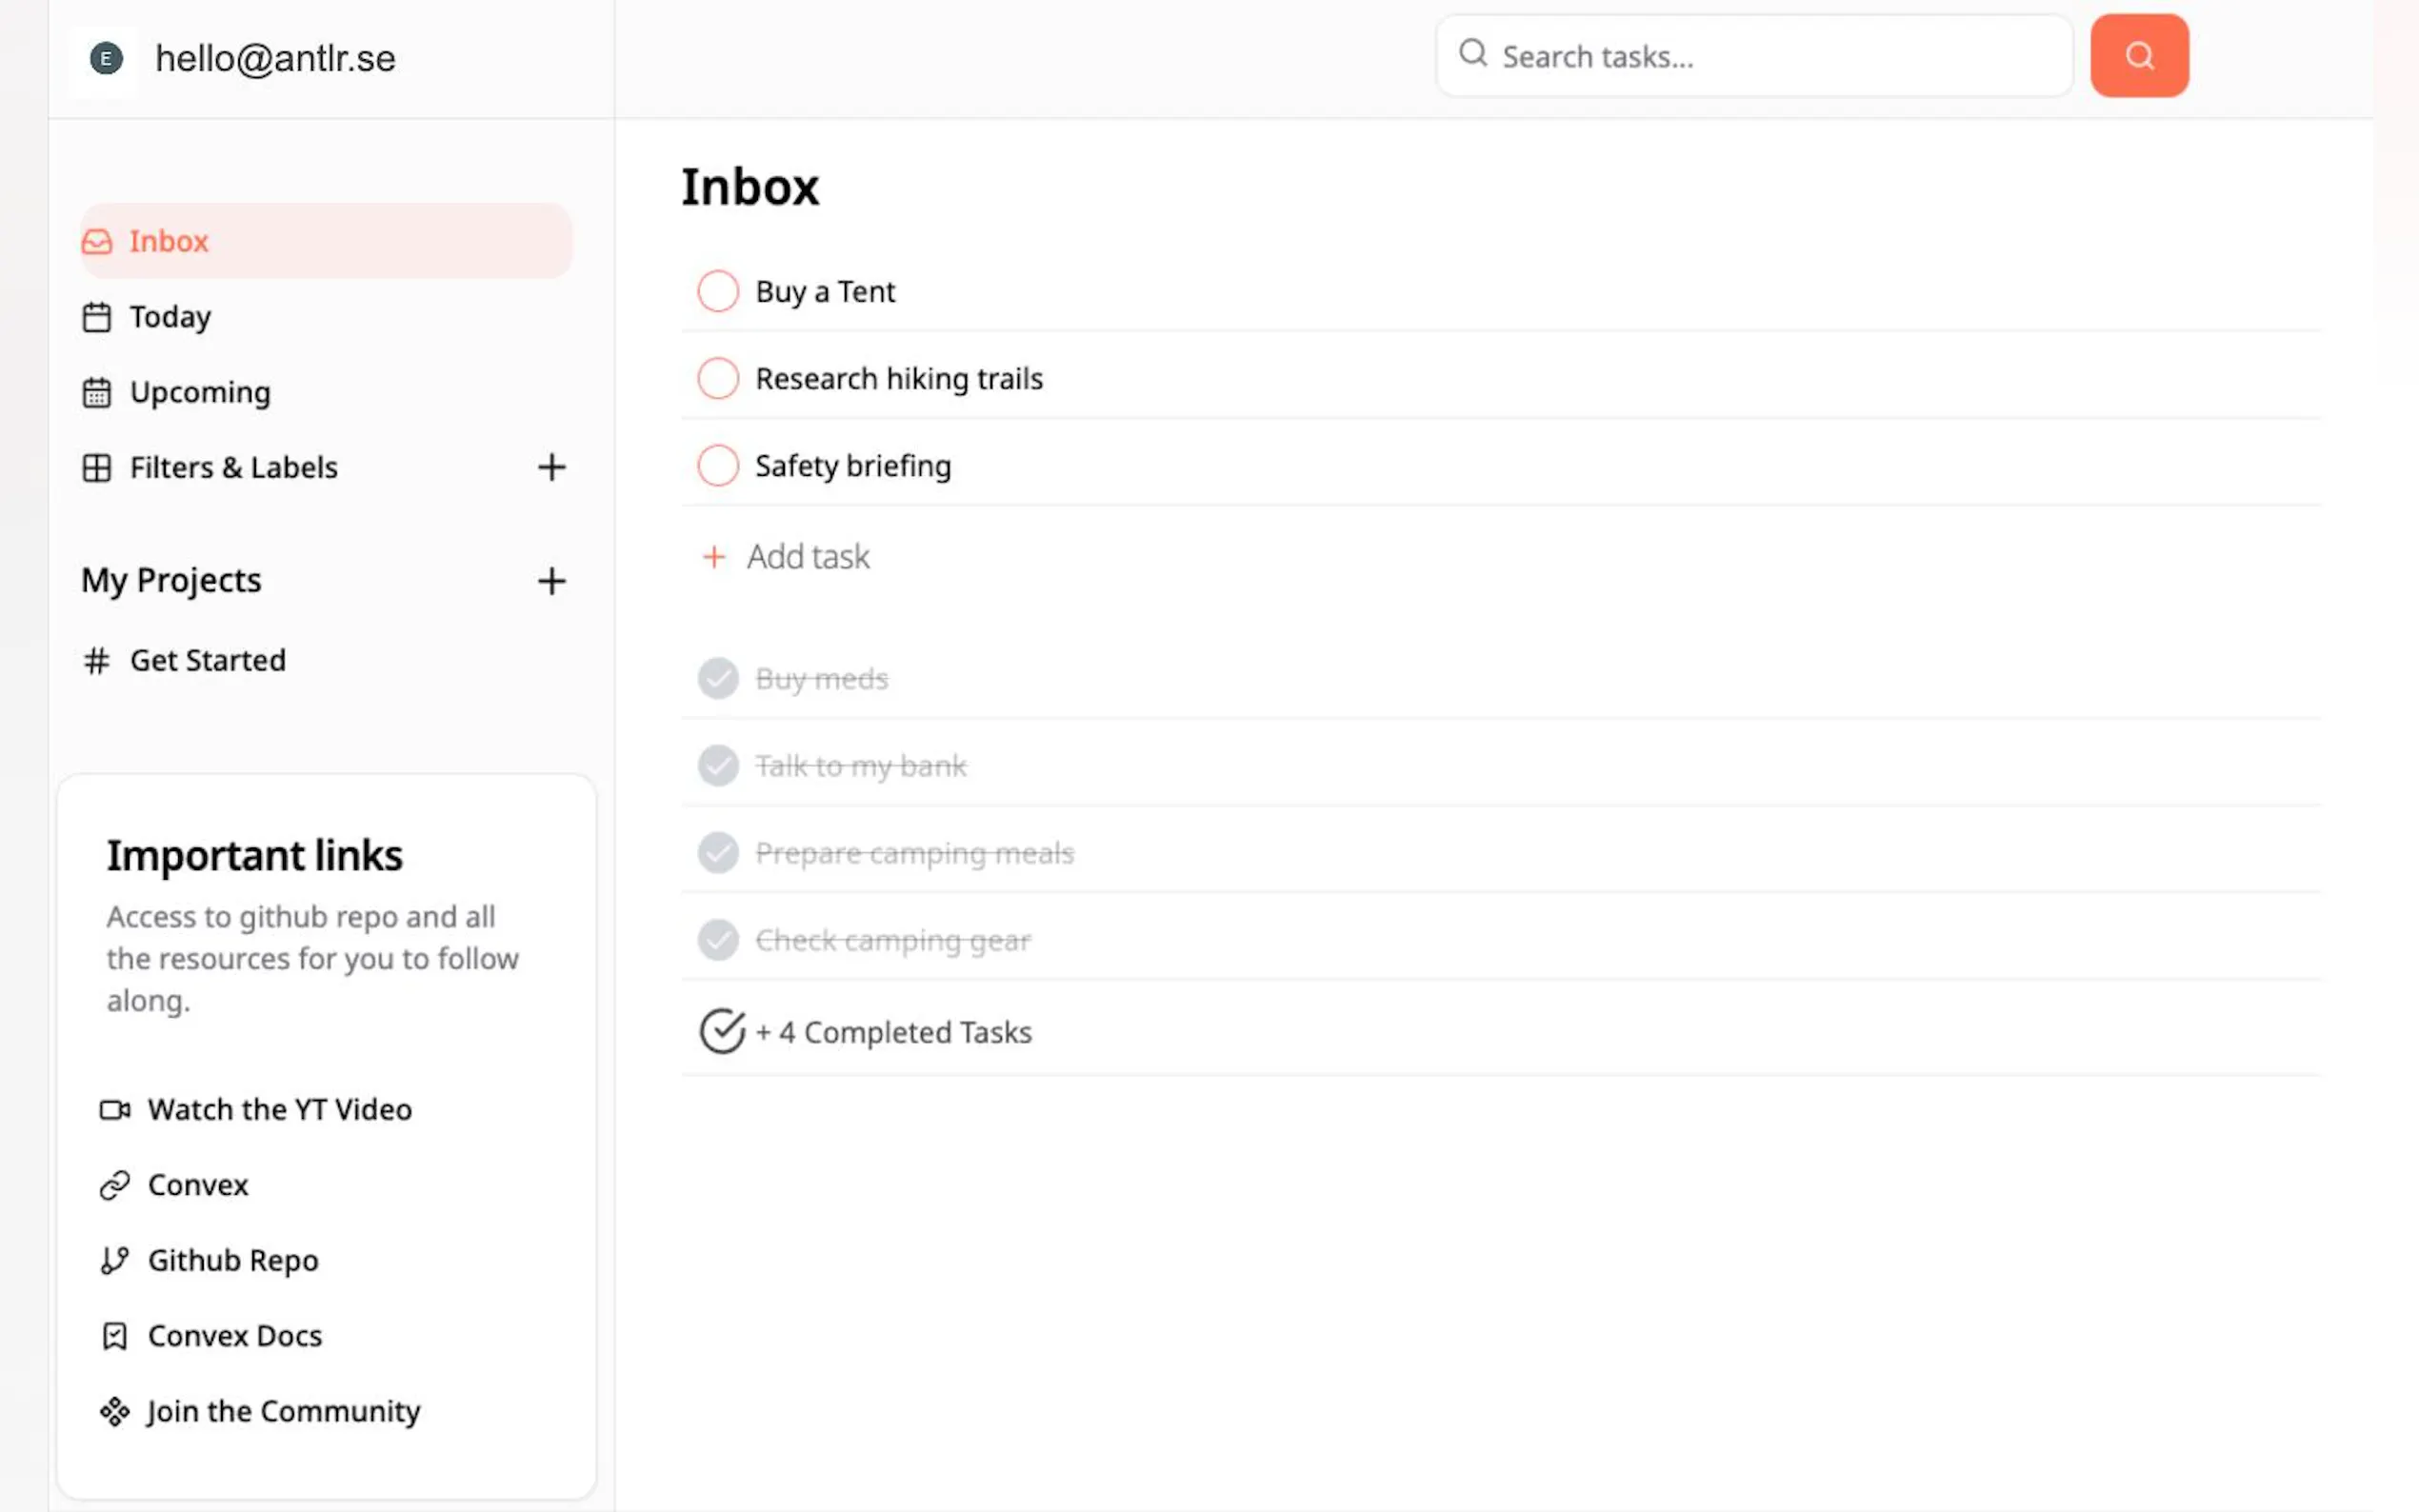This screenshot has width=2419, height=1512.
Task: Complete the Safety briefing task
Action: 718,466
